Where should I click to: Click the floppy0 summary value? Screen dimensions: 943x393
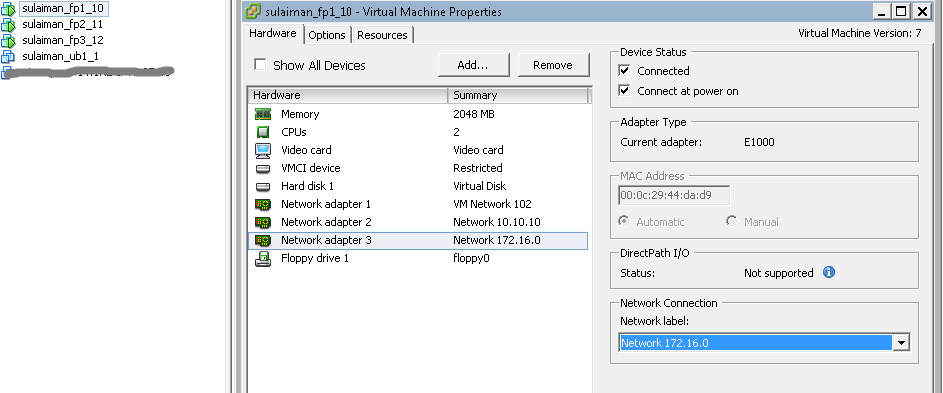click(471, 258)
